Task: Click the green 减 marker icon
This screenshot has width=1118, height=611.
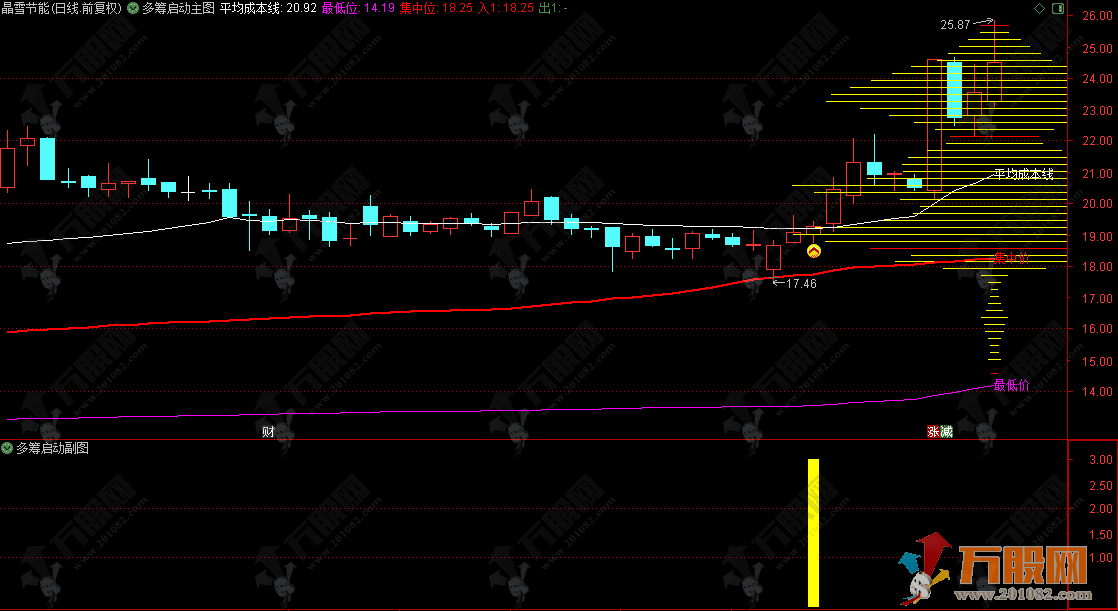Action: [946, 431]
